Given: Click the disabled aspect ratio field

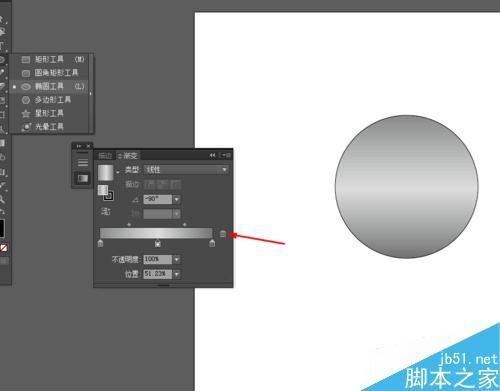Looking at the screenshot, I should [158, 214].
